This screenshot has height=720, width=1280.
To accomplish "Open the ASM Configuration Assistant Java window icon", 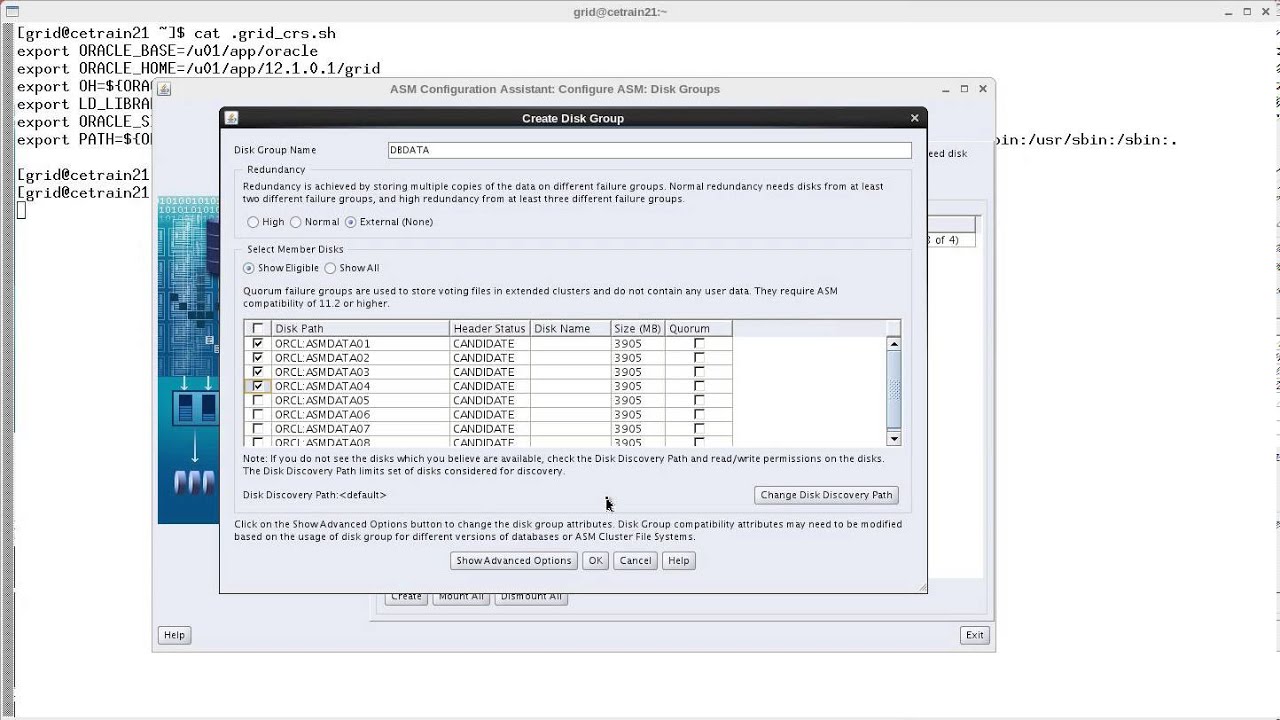I will click(164, 89).
